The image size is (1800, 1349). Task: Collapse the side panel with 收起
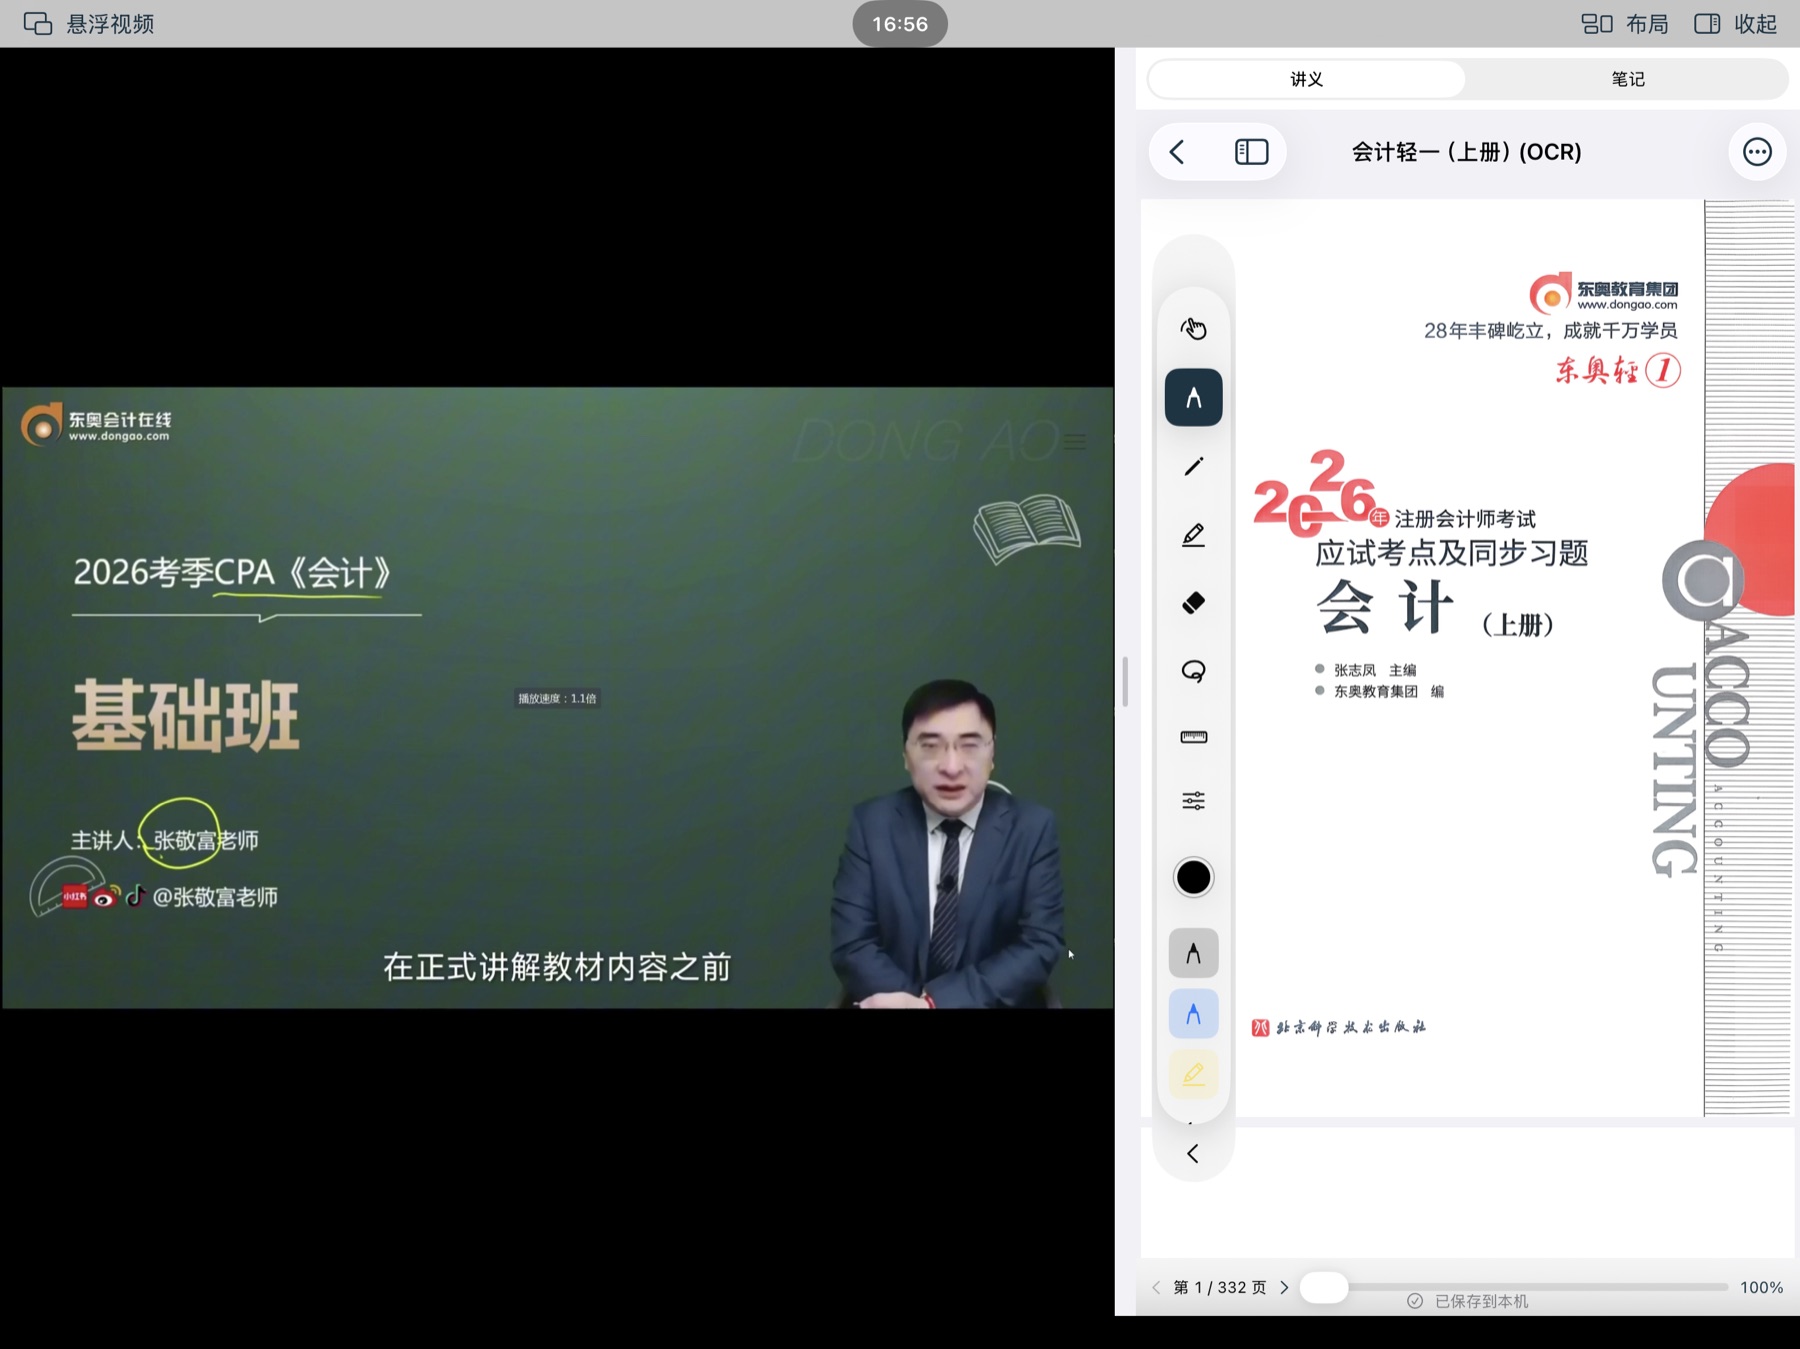click(x=1736, y=24)
